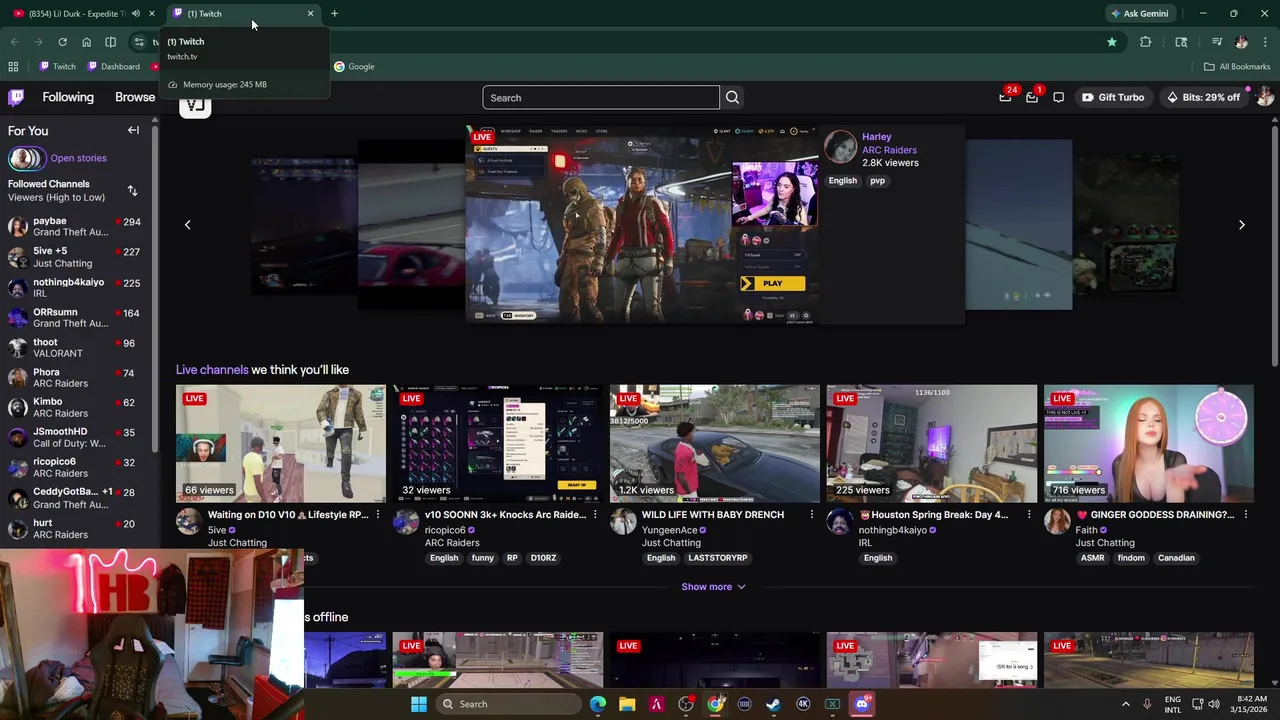This screenshot has height=720, width=1280.
Task: Open the ARC Raiders category link under Harley
Action: pos(889,150)
